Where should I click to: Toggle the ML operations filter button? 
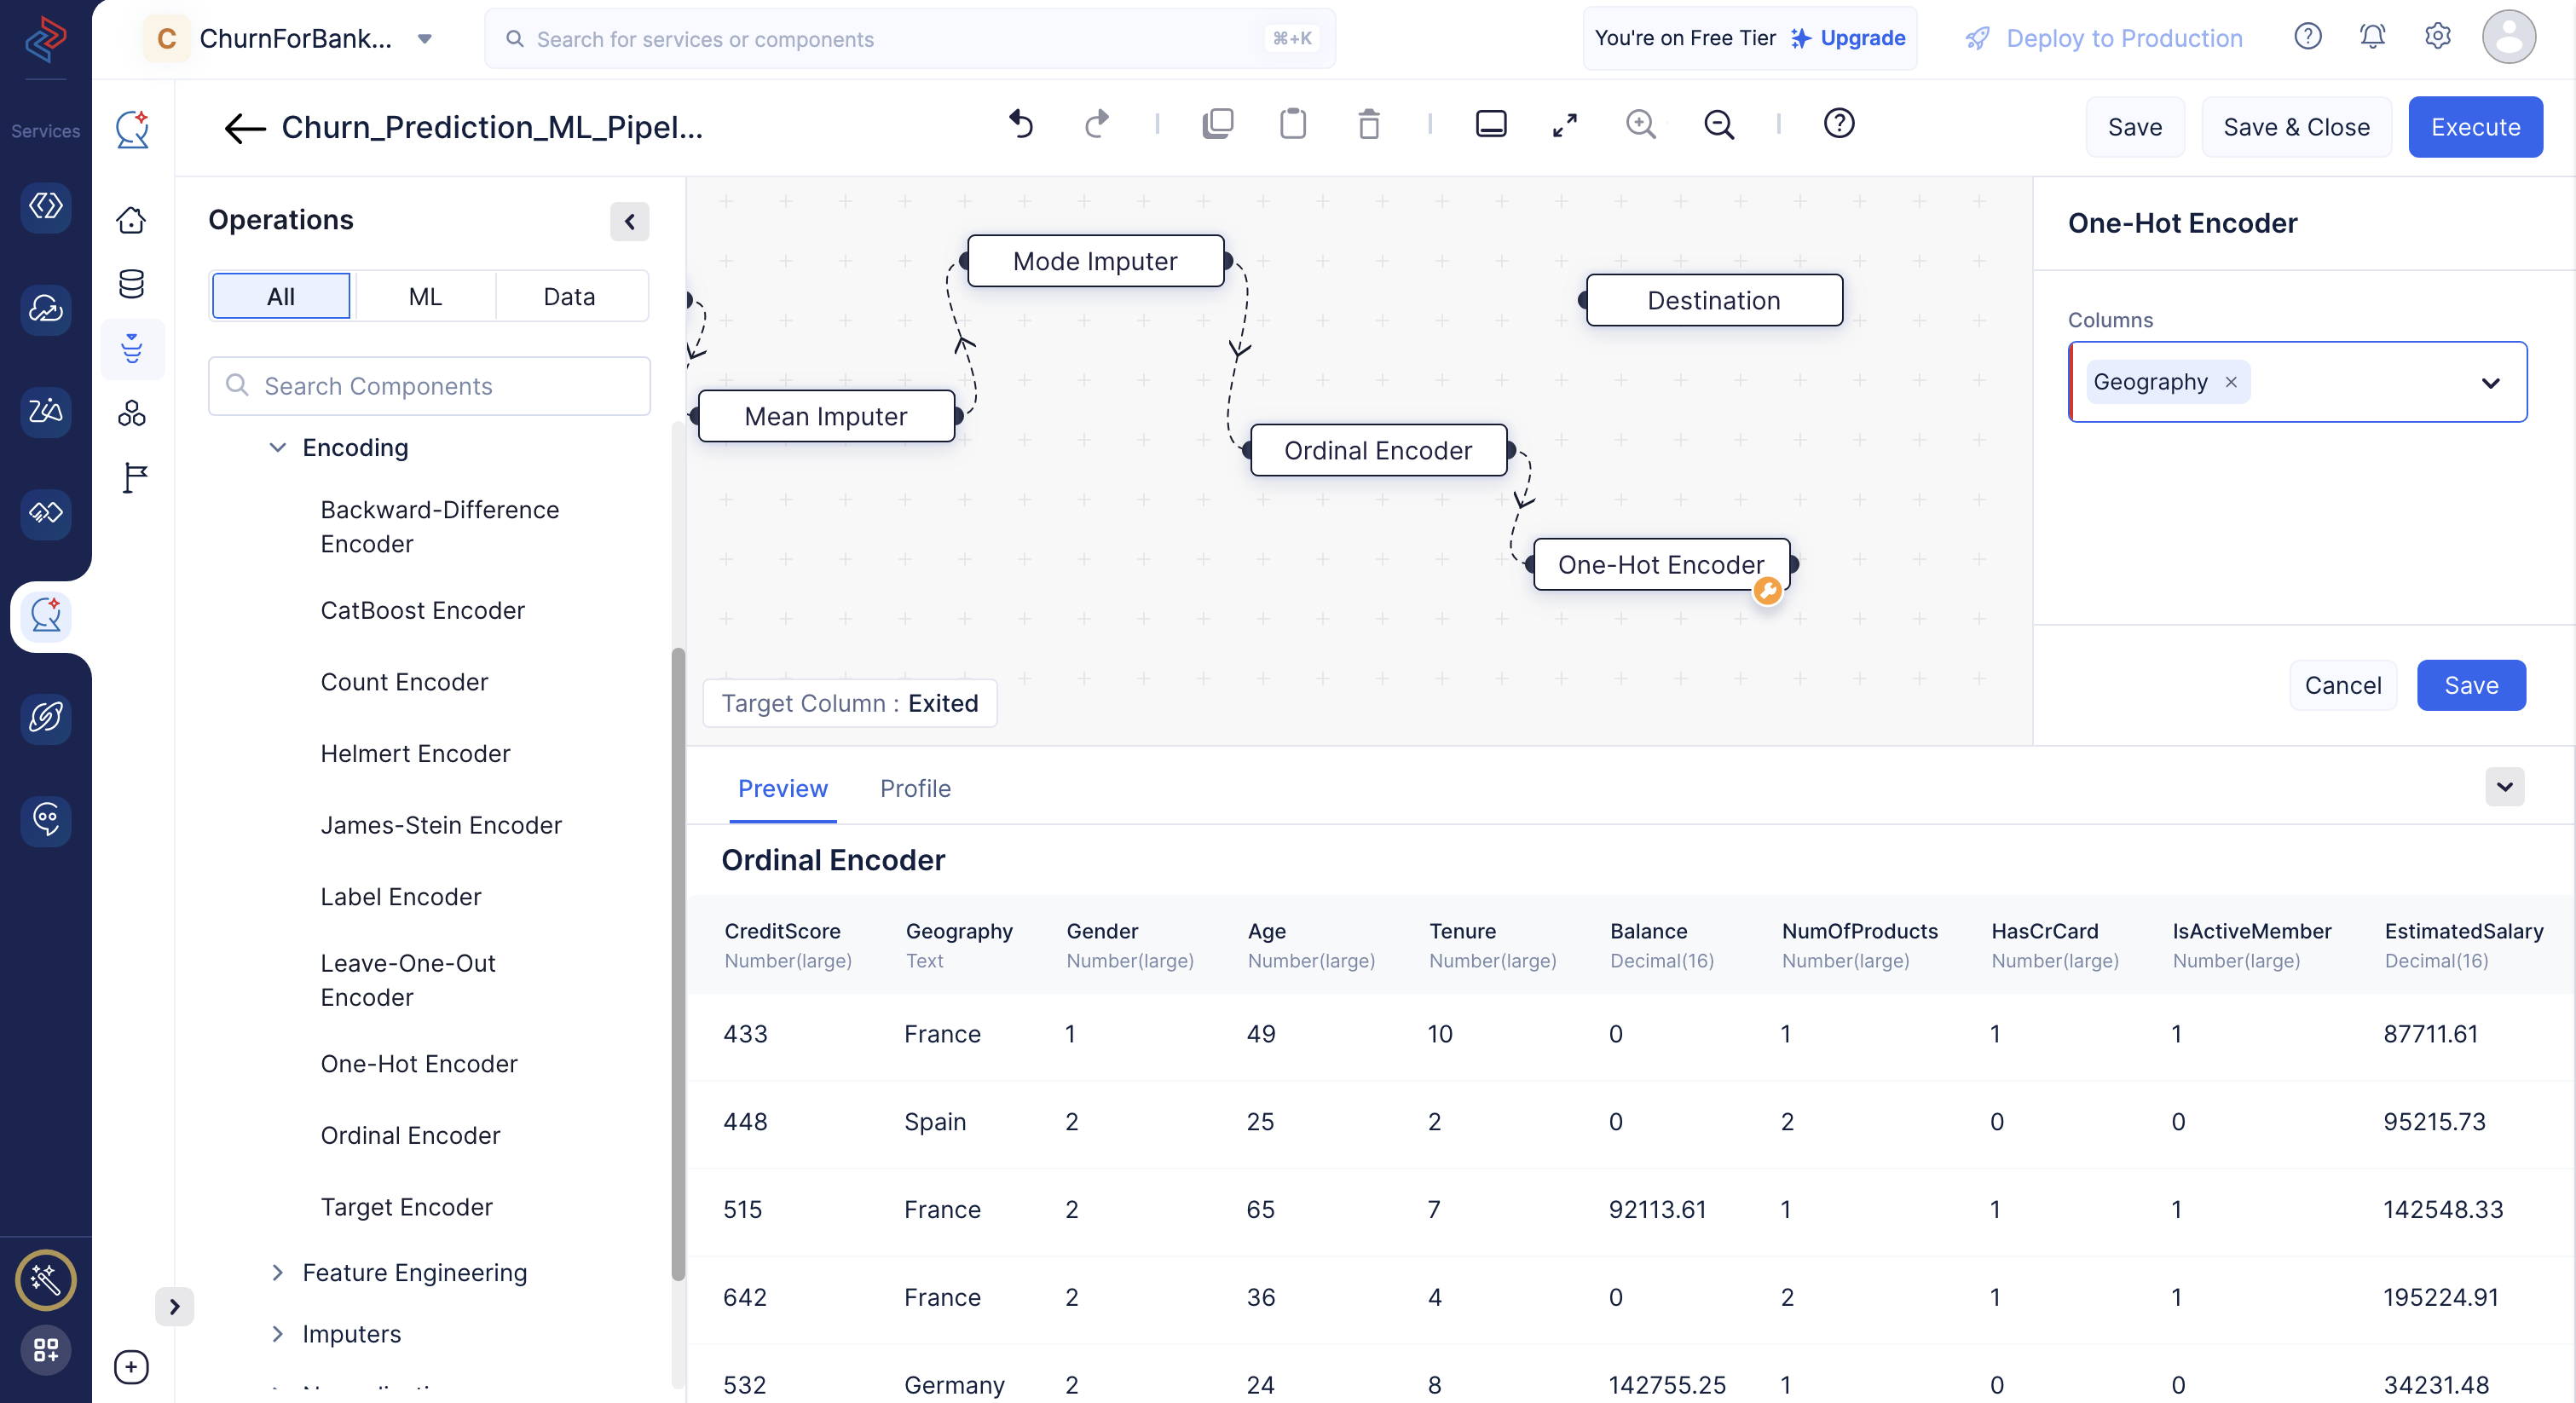(424, 297)
